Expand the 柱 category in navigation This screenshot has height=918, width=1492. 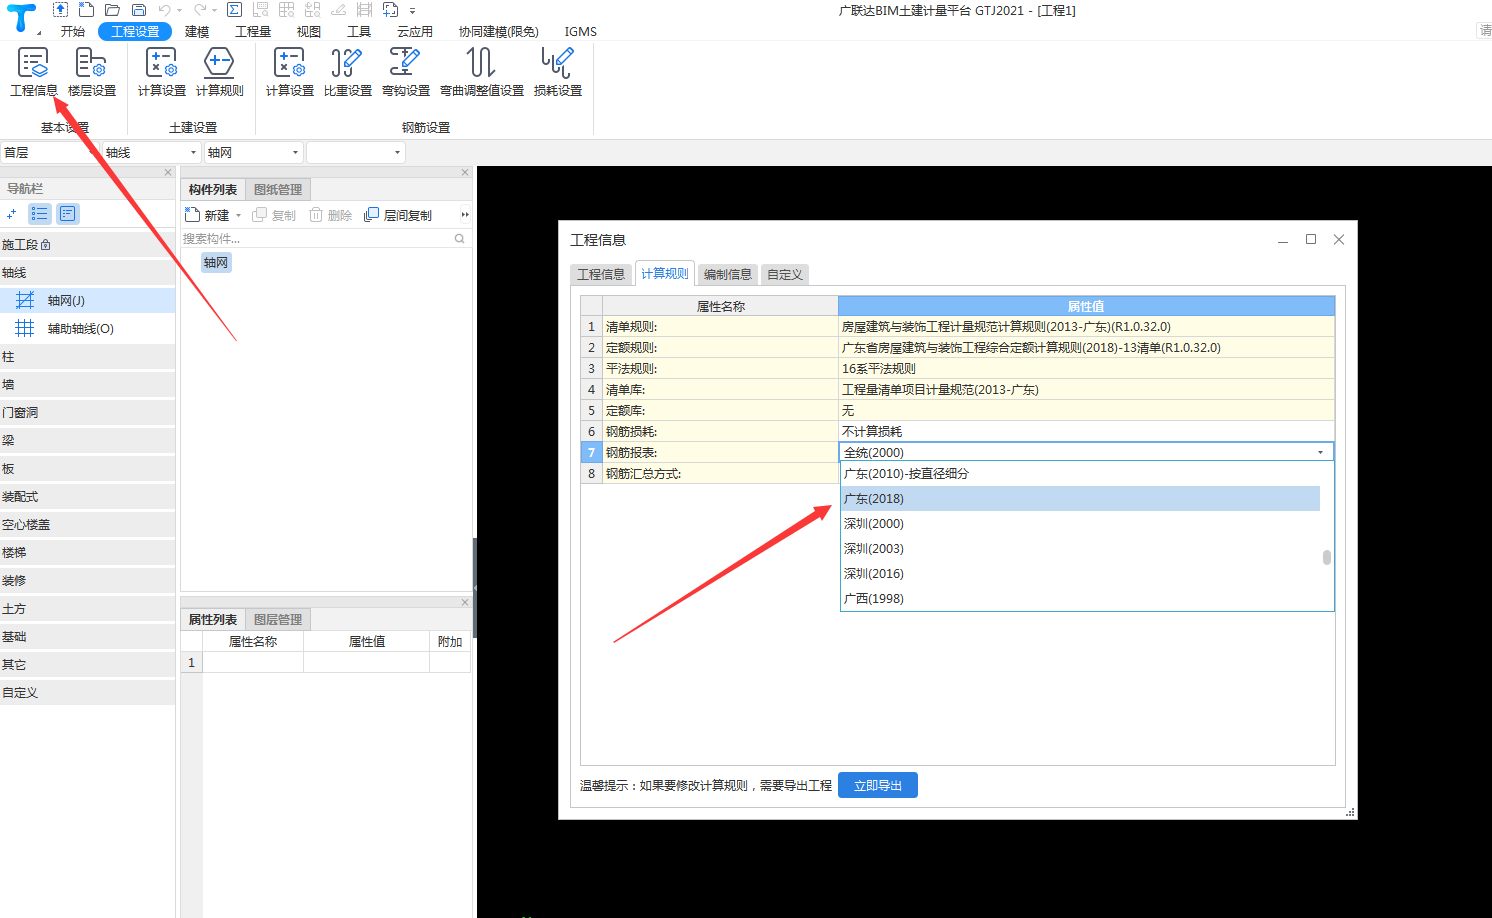coord(88,356)
